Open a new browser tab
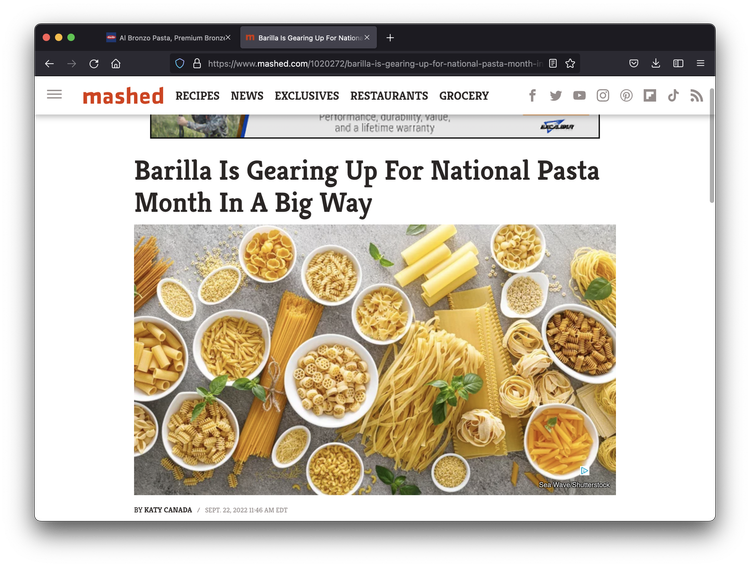This screenshot has height=567, width=750. (x=390, y=37)
